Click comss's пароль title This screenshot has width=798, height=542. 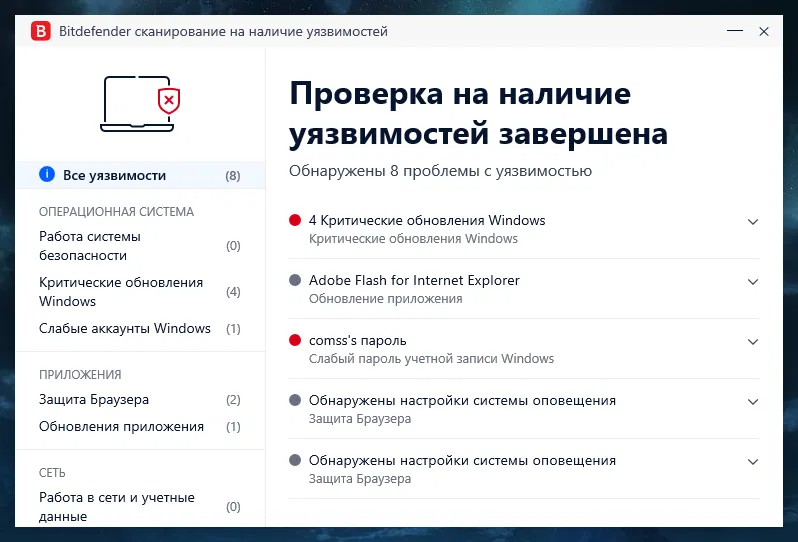point(357,340)
